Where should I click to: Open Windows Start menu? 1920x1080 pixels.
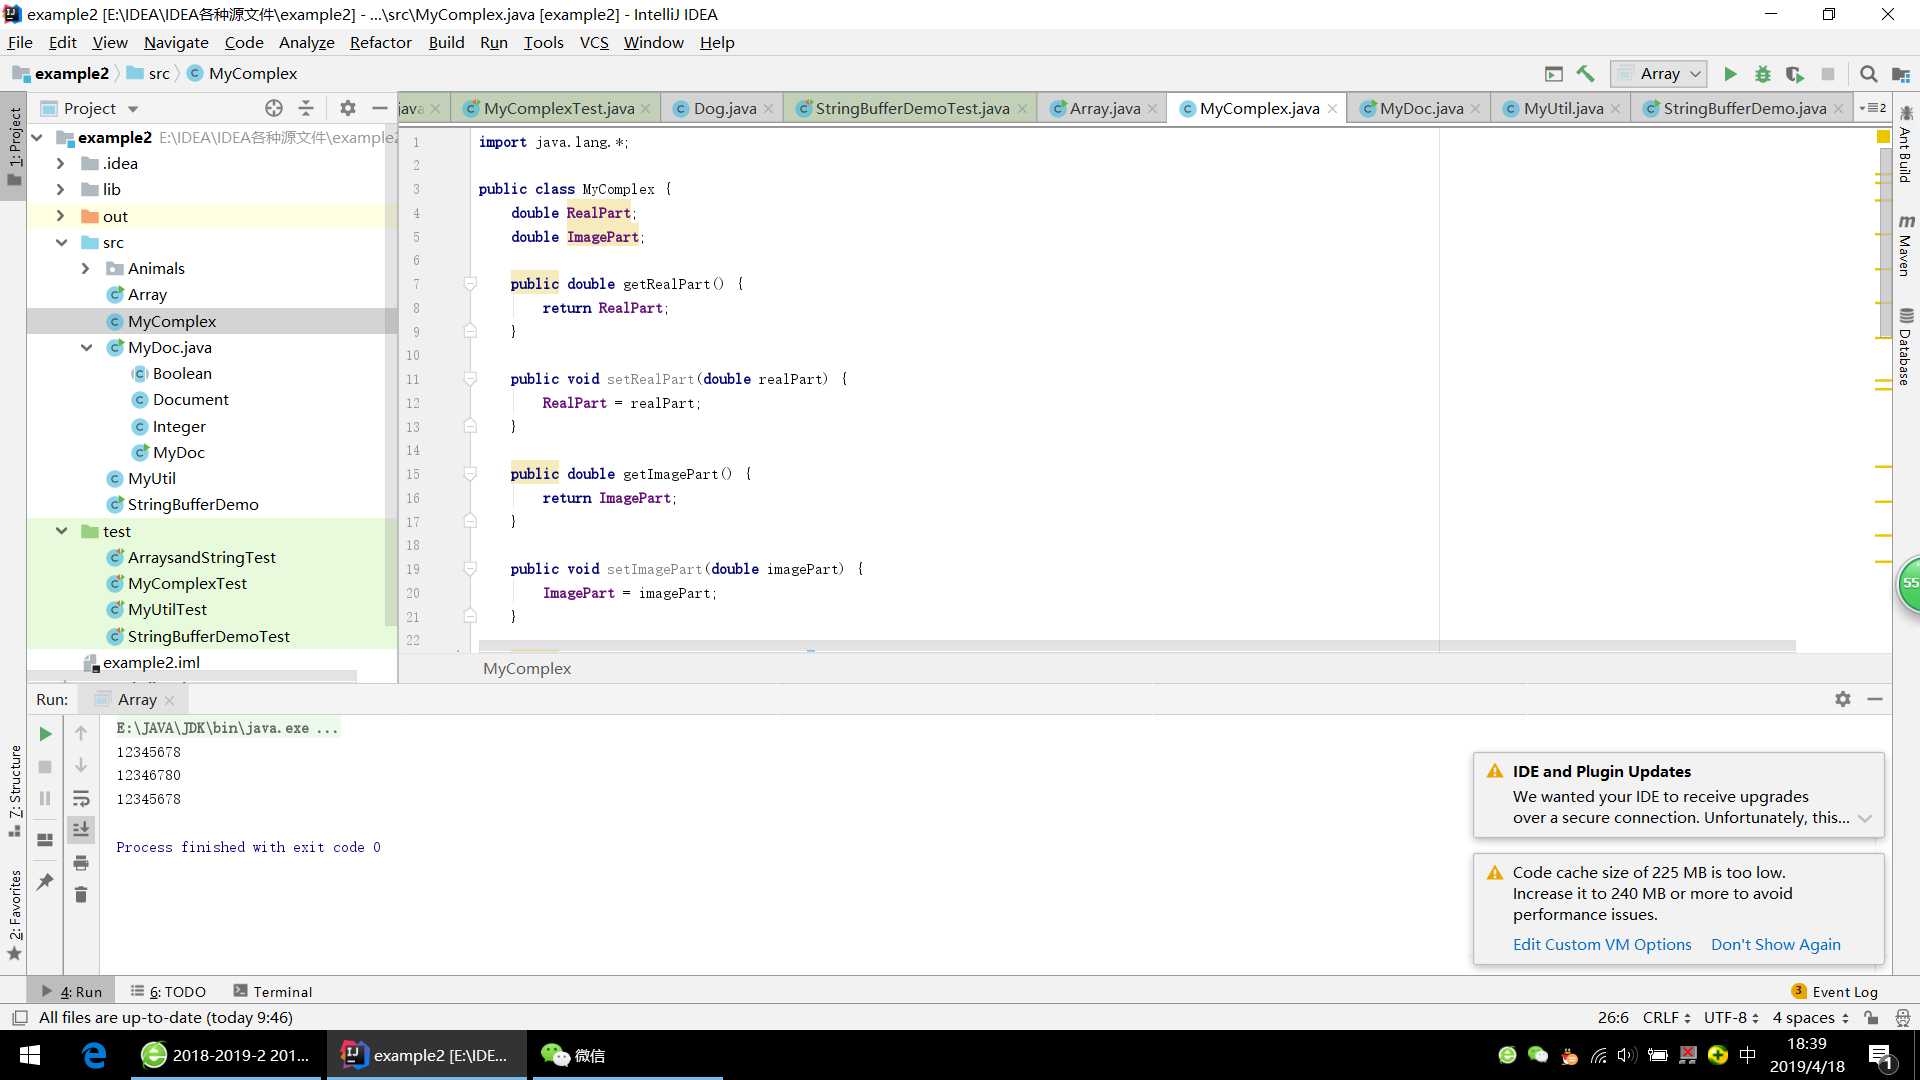coord(30,1055)
